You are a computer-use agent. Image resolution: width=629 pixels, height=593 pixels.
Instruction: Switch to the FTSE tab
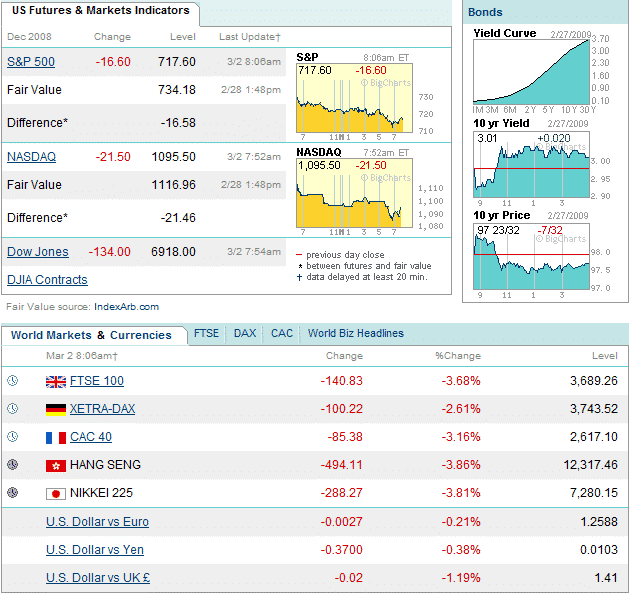click(x=206, y=334)
